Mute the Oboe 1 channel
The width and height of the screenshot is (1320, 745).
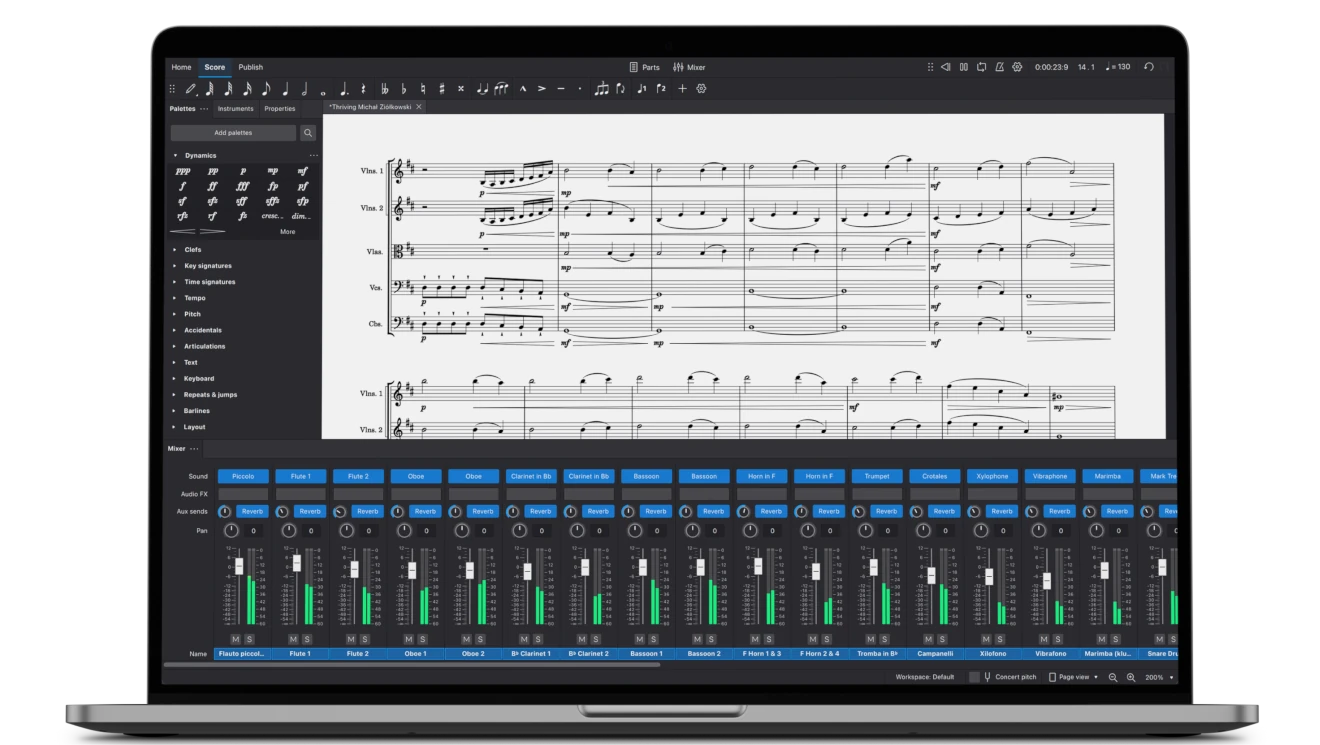tap(409, 639)
